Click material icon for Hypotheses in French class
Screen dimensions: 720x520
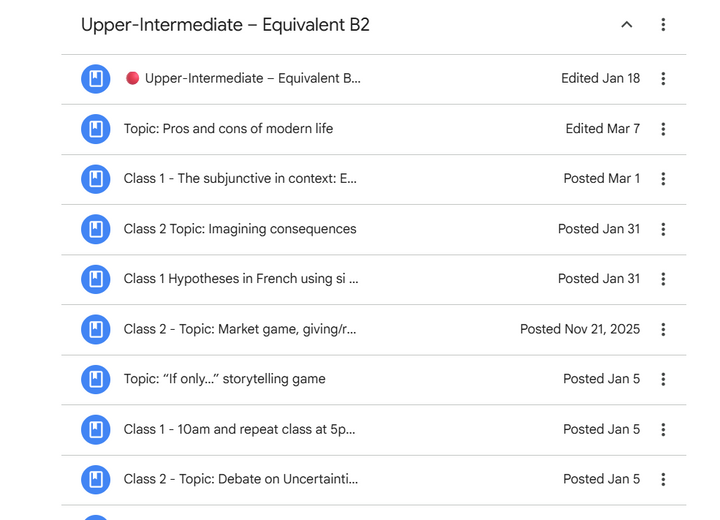(96, 279)
